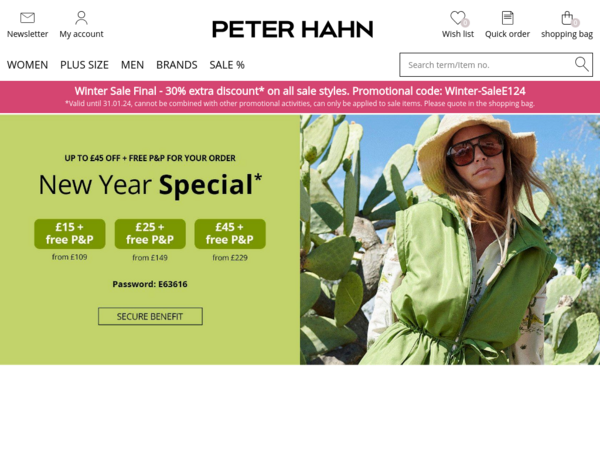600x450 pixels.
Task: Open the Newsletter envelope icon
Action: [27, 18]
